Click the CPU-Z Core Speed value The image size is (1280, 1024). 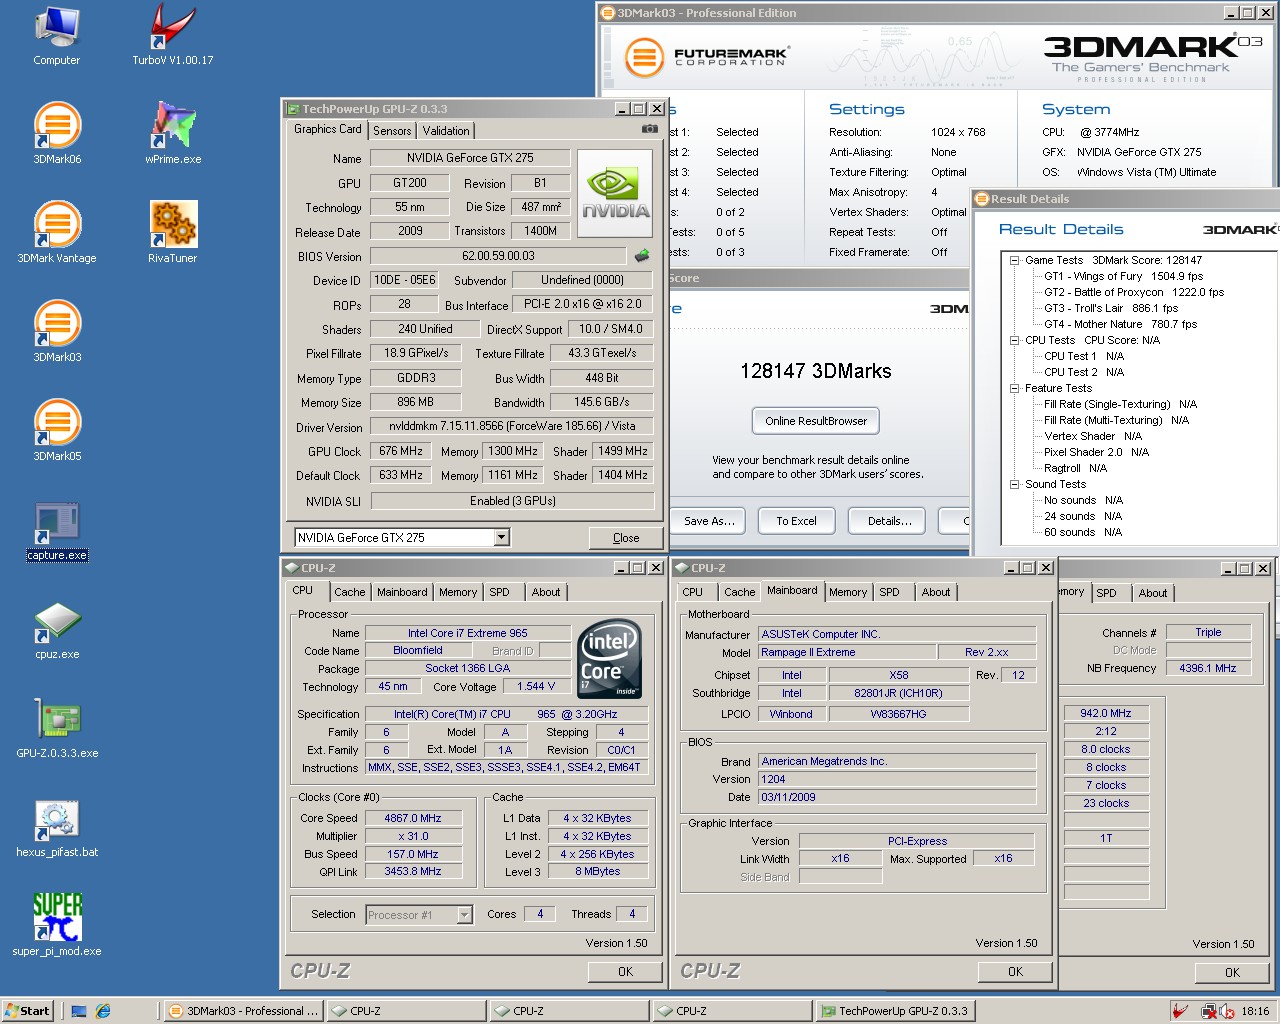[413, 818]
